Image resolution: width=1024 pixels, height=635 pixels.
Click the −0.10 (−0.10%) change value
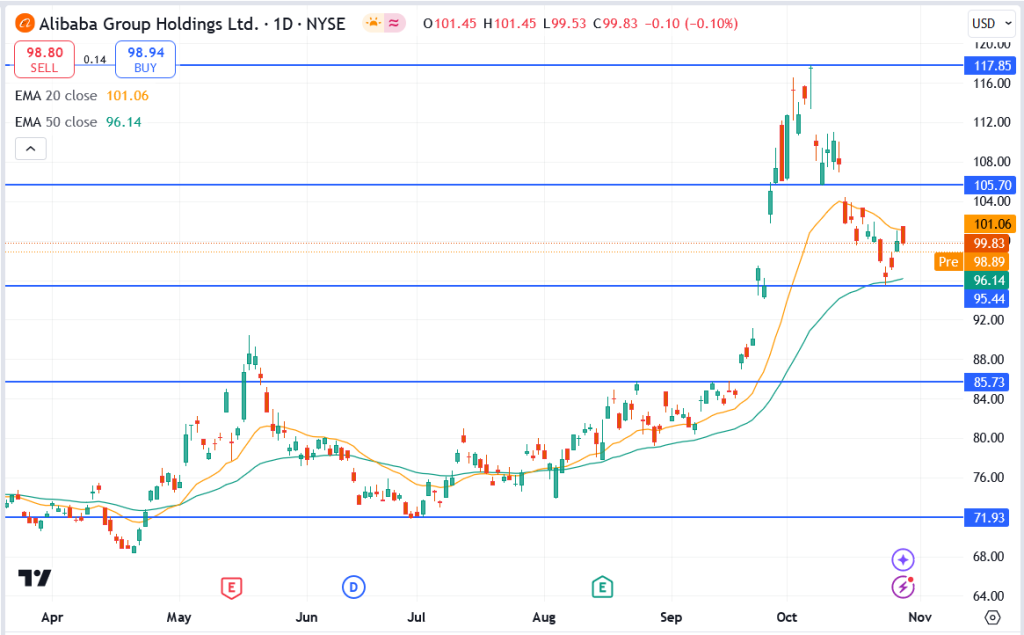[x=692, y=24]
